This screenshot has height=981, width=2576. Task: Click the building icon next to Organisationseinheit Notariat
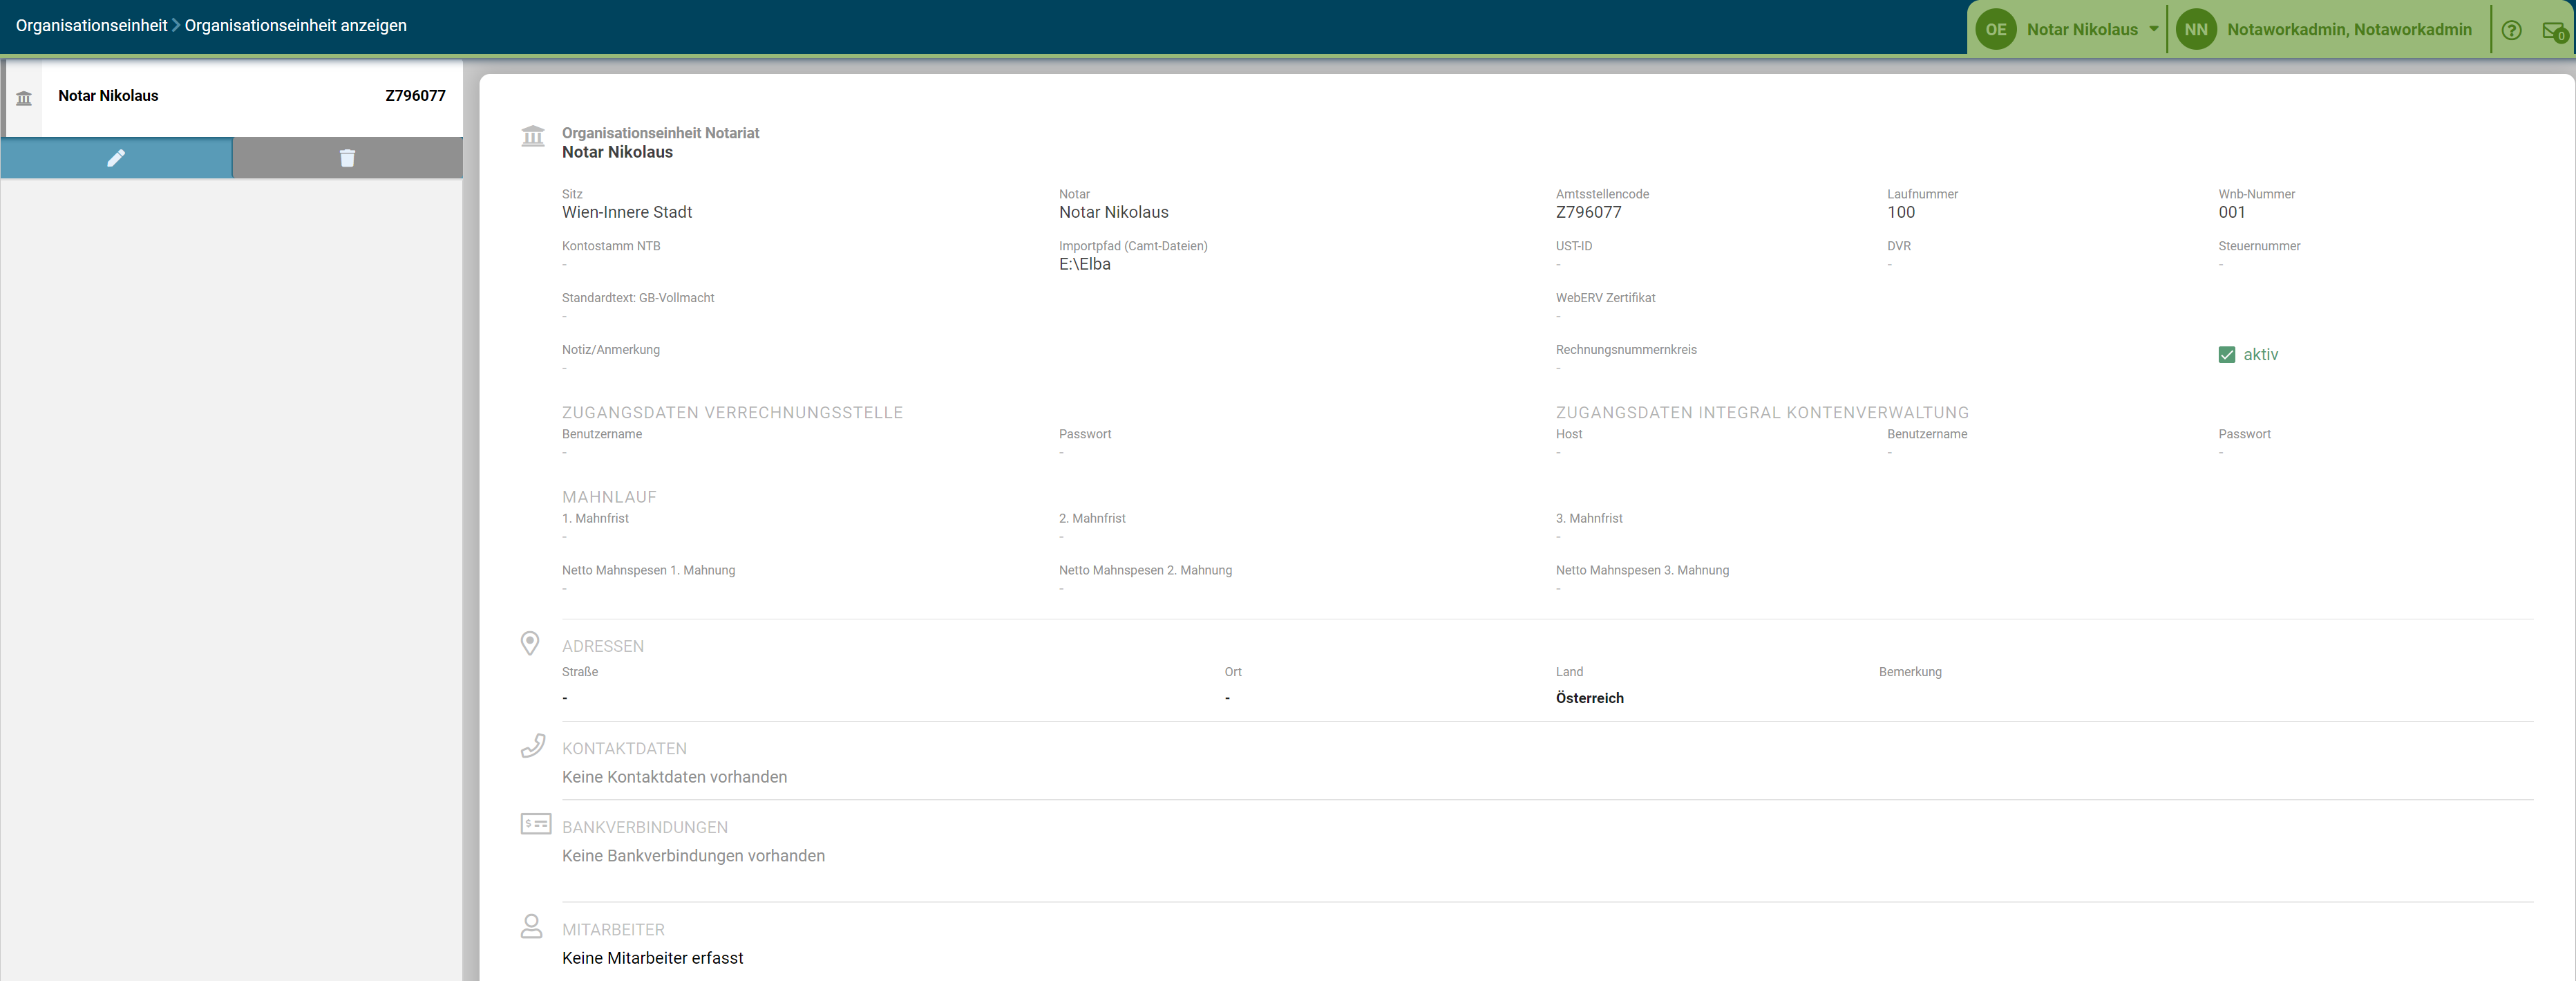tap(533, 136)
